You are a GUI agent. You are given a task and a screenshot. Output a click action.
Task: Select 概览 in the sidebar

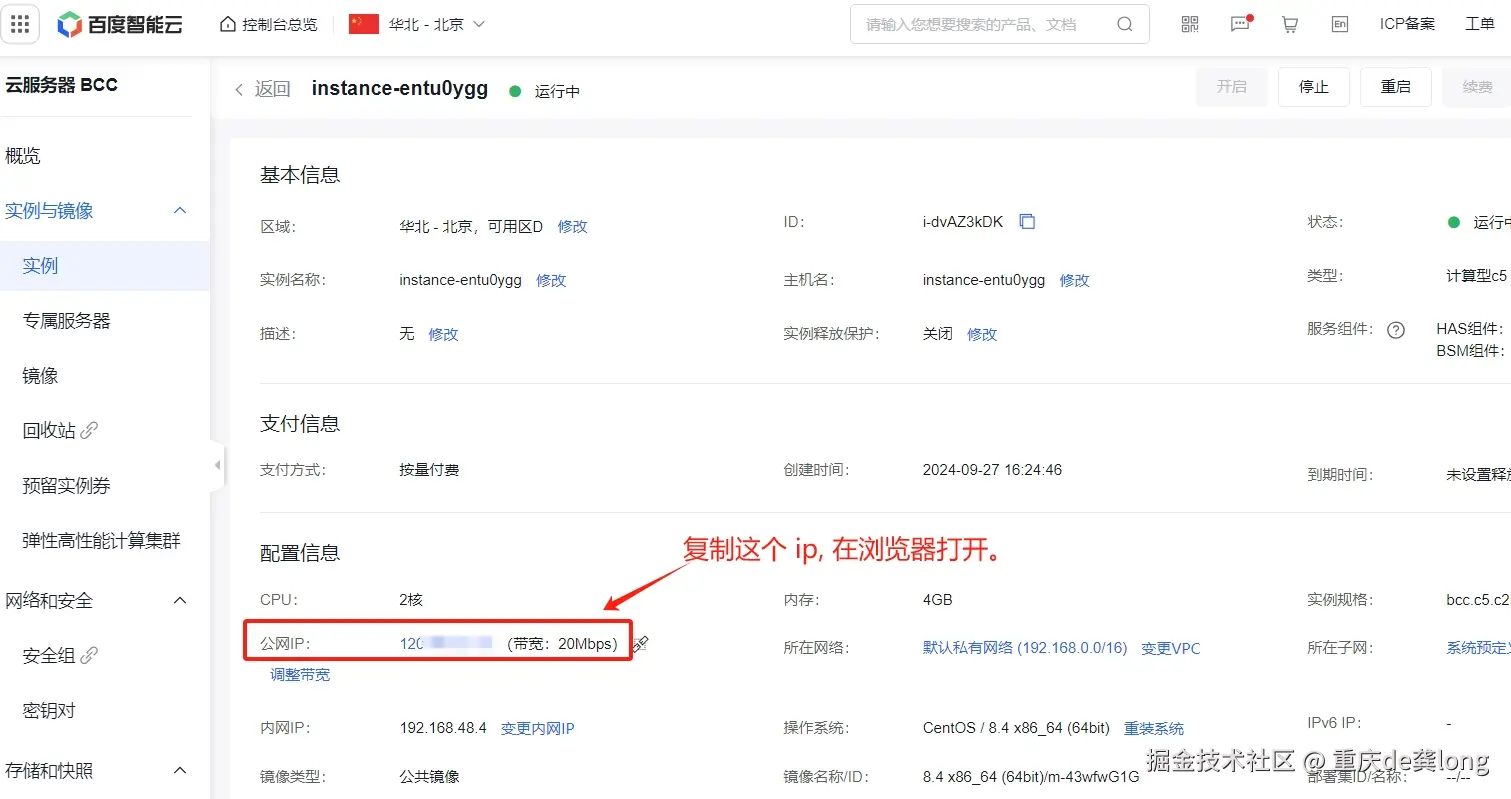click(22, 155)
